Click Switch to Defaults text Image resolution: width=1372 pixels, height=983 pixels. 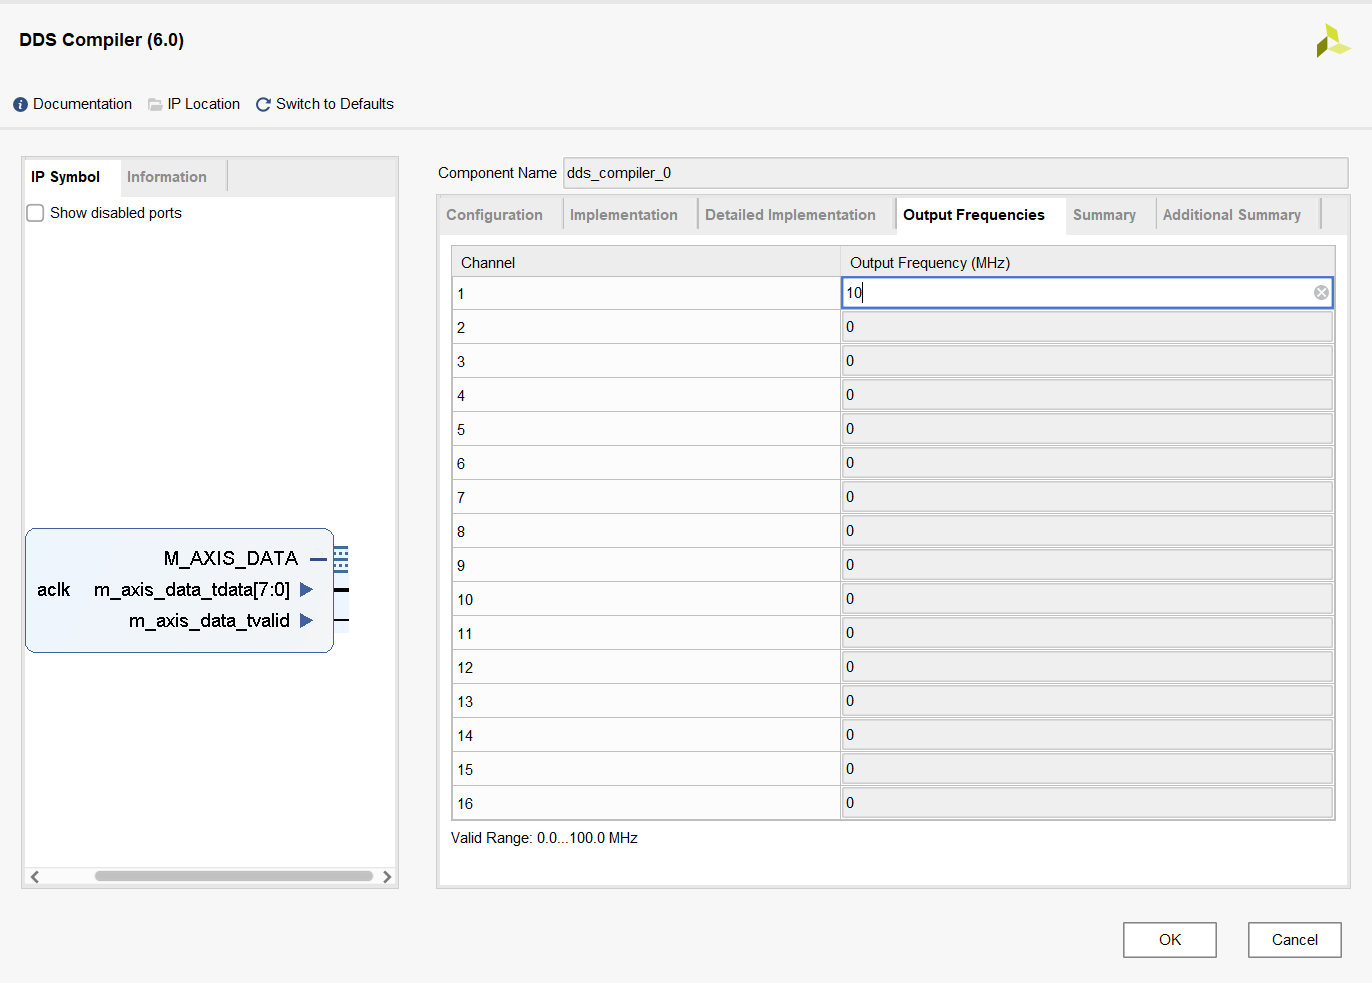pos(335,104)
